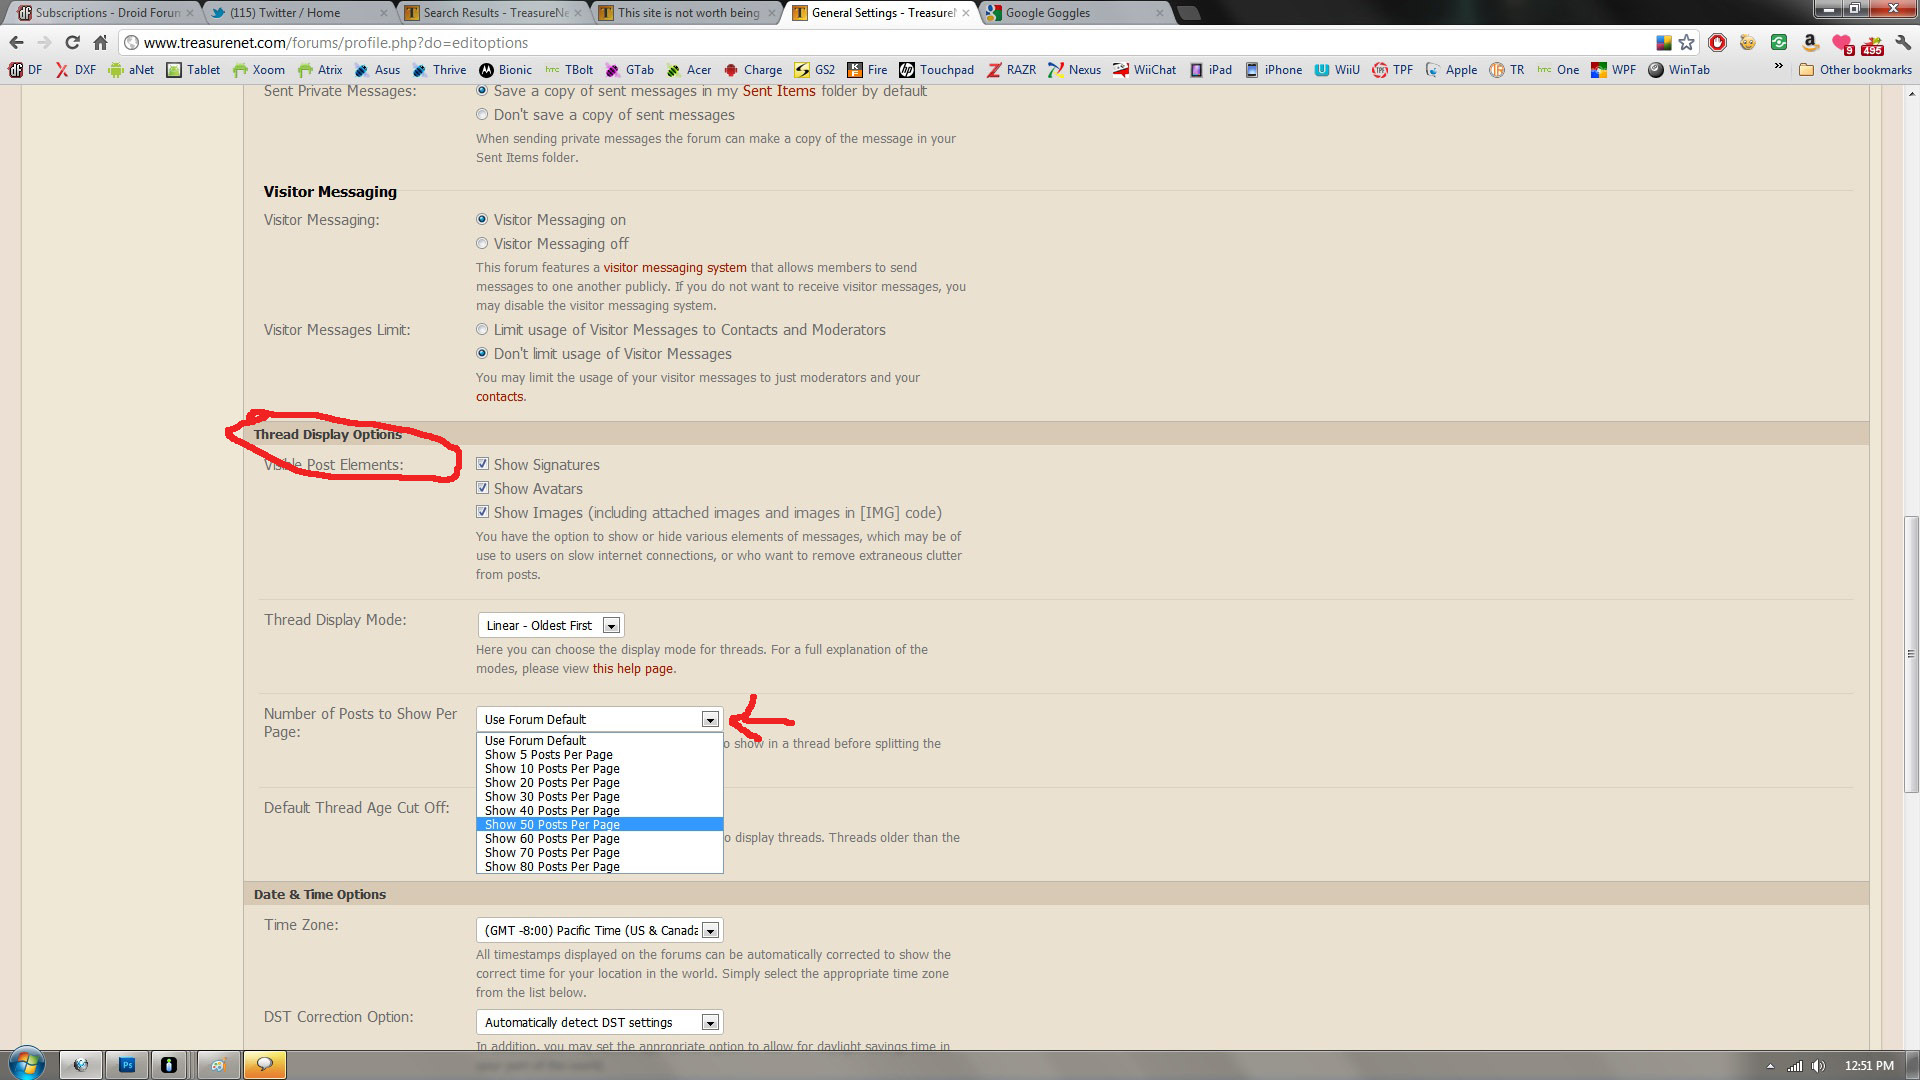
Task: Open the Xoom bookmark
Action: [x=258, y=70]
